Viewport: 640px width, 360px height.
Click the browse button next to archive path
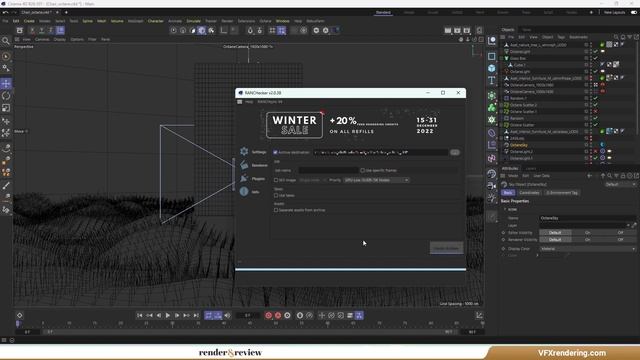pos(455,152)
